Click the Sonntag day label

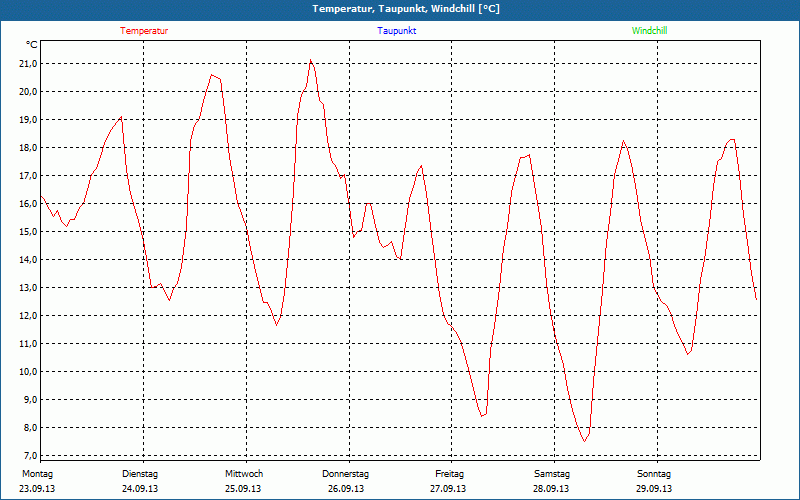pos(654,474)
